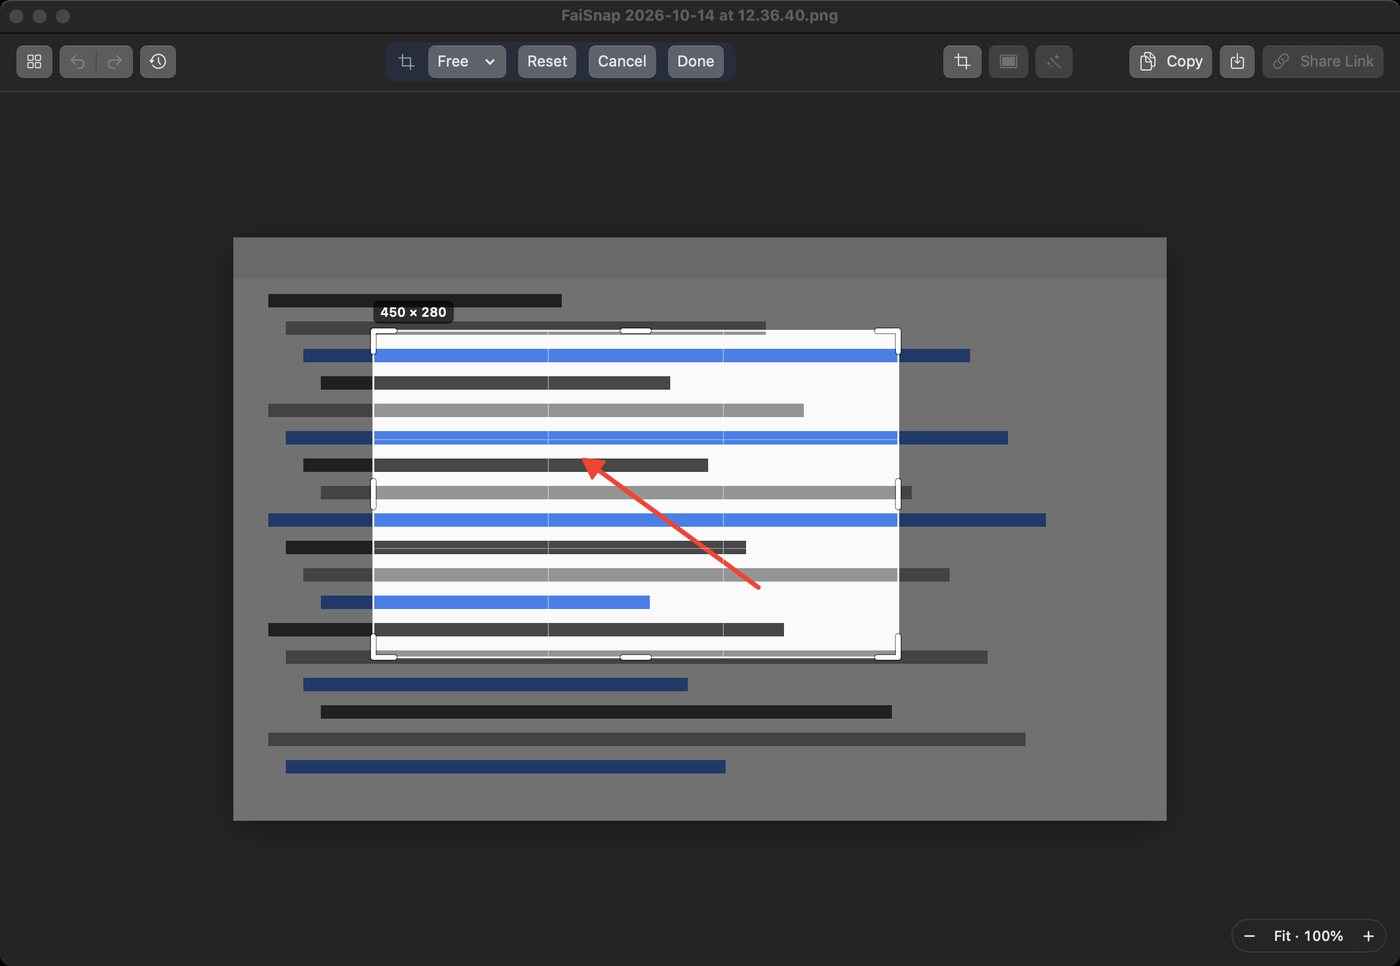
Task: Click the crop mode icon beside Free
Action: coord(406,61)
